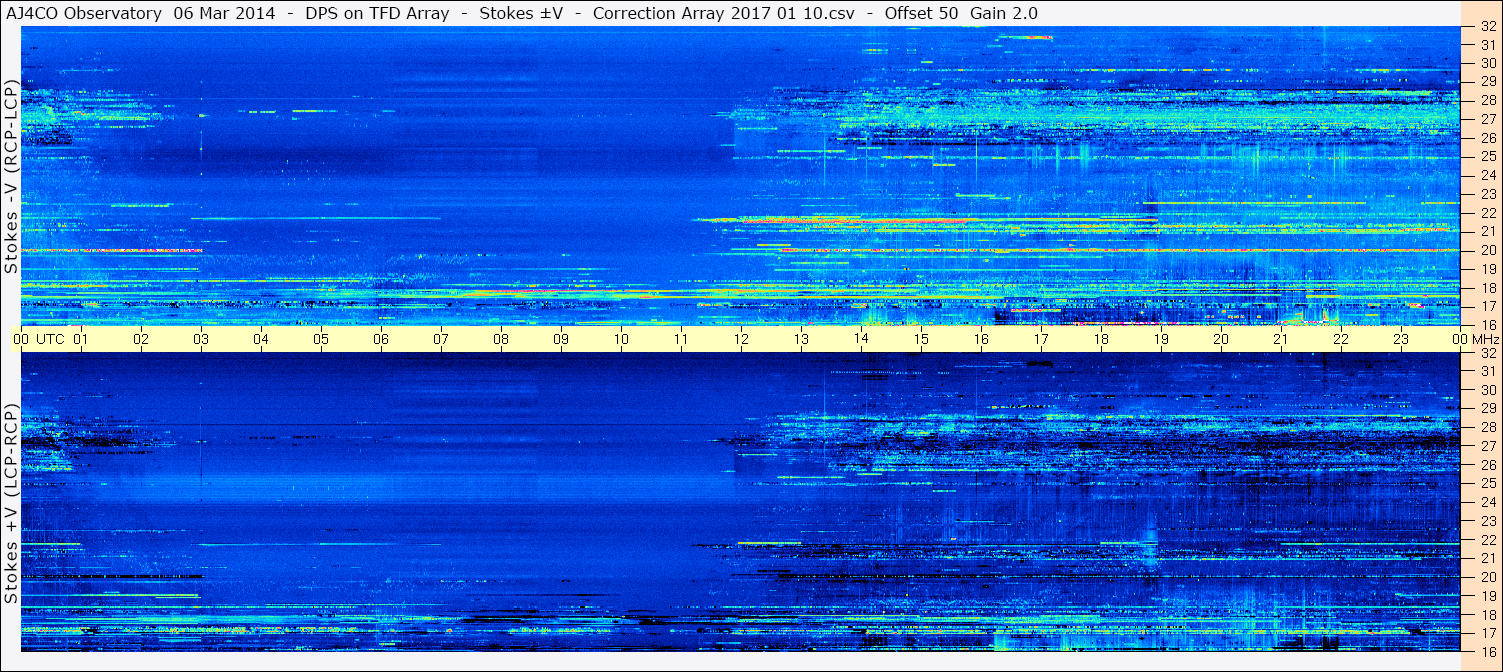The height and width of the screenshot is (672, 1503).
Task: Select the 06 hour tick on the time axis
Action: pyautogui.click(x=381, y=339)
